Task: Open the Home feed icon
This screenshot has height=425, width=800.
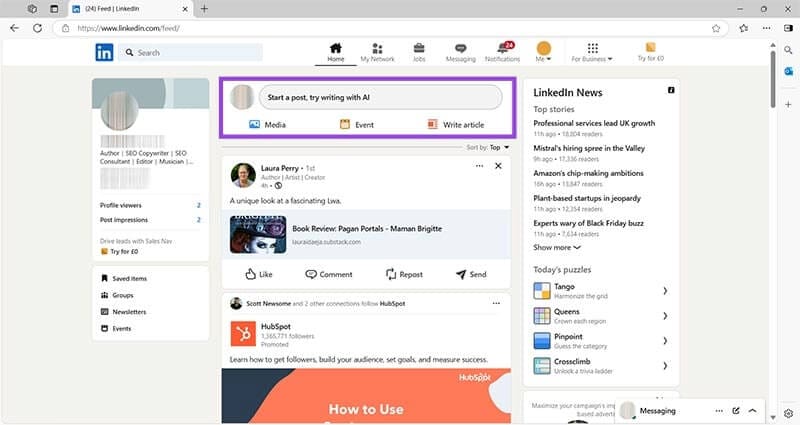Action: [x=336, y=48]
